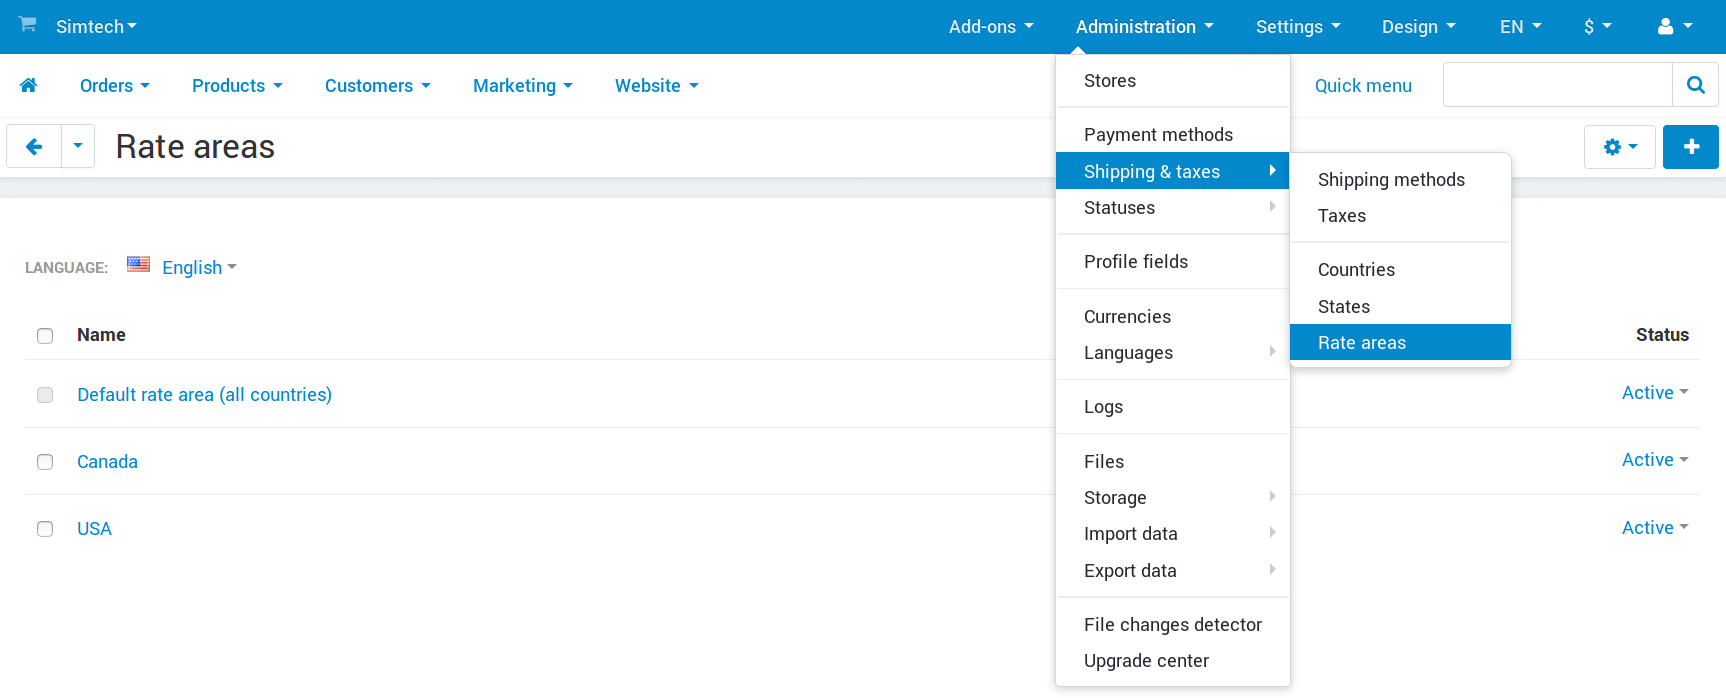
Task: Select Files menu item
Action: coord(1173,462)
